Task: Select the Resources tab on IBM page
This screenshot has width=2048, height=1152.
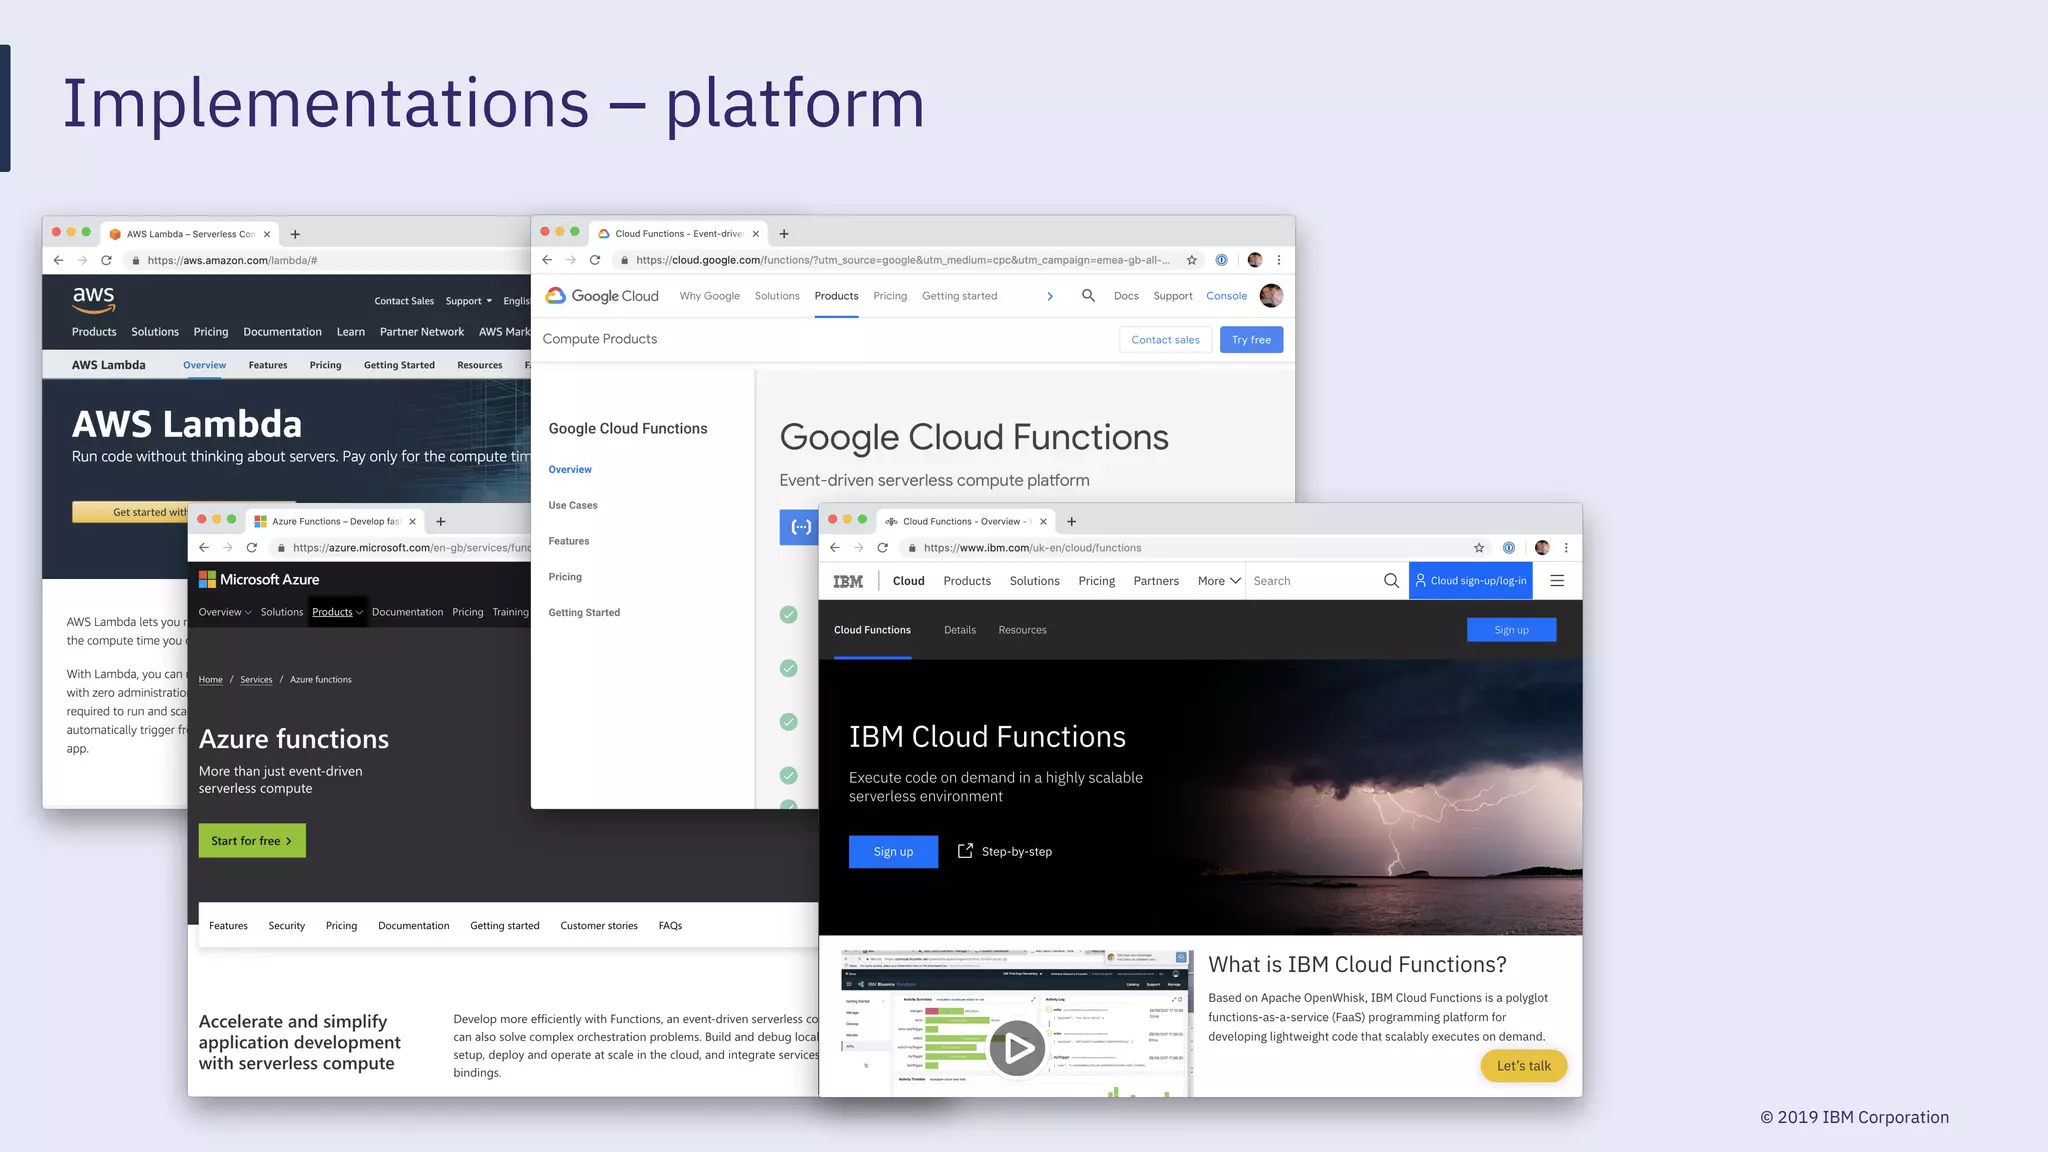Action: coord(1022,630)
